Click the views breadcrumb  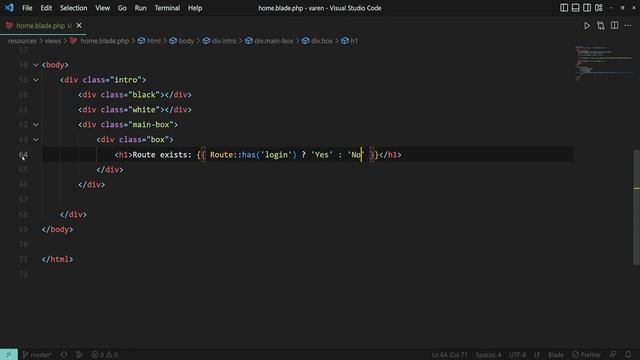point(53,41)
